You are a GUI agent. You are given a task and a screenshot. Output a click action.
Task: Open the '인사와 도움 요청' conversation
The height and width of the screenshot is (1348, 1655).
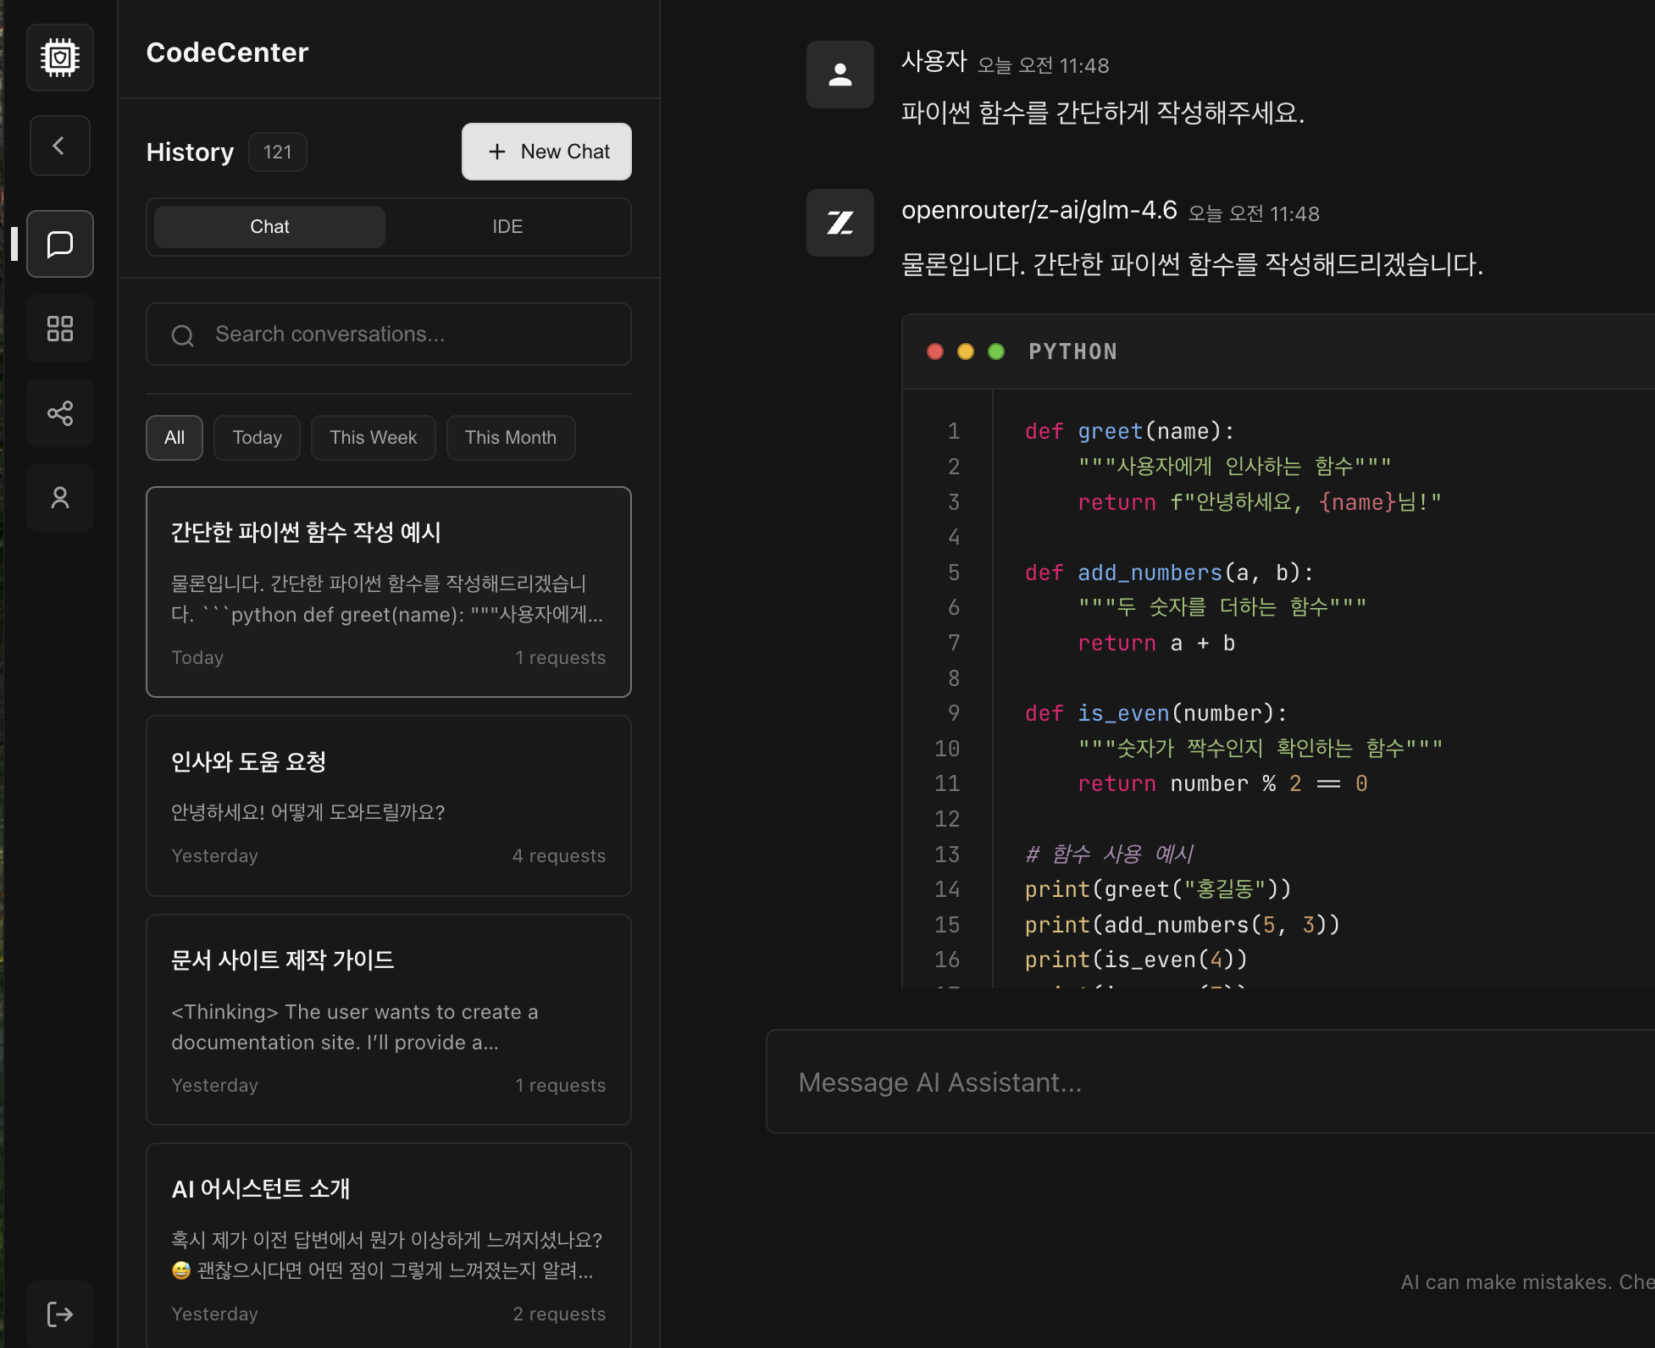388,805
